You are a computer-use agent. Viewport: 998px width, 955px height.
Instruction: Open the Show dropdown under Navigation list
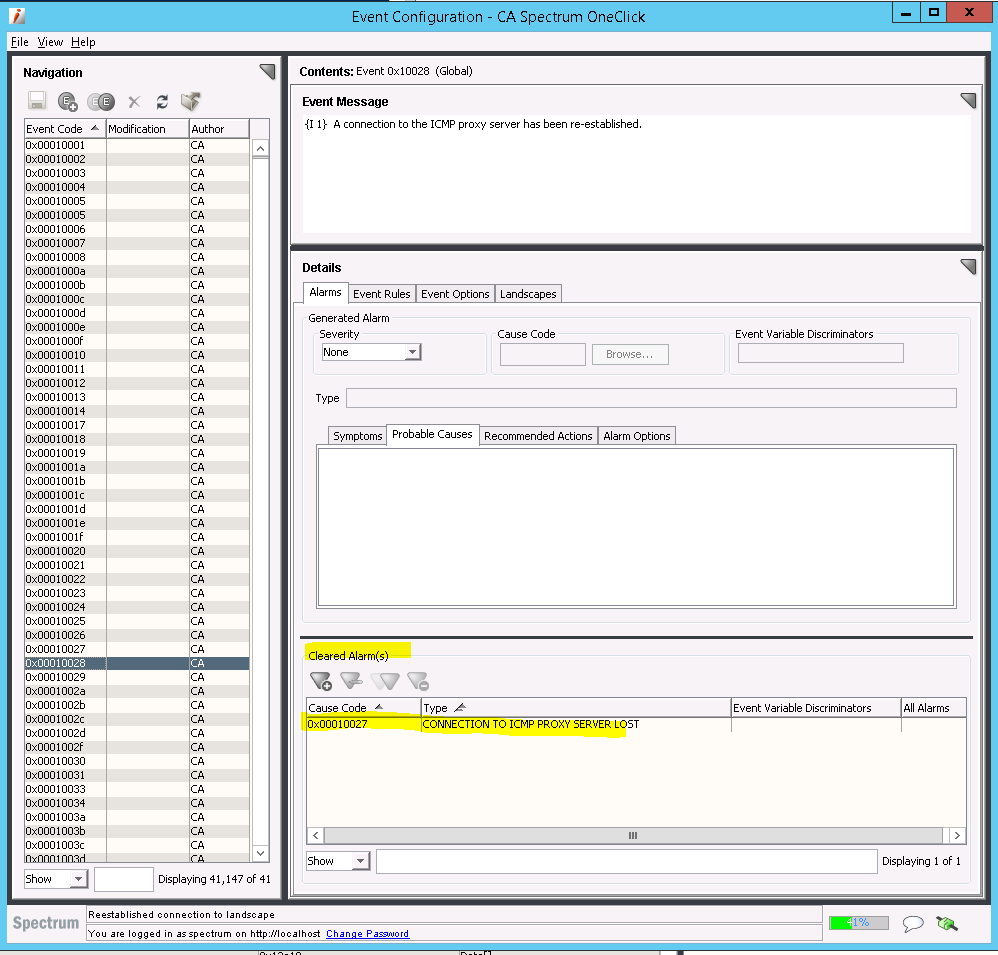pyautogui.click(x=78, y=879)
